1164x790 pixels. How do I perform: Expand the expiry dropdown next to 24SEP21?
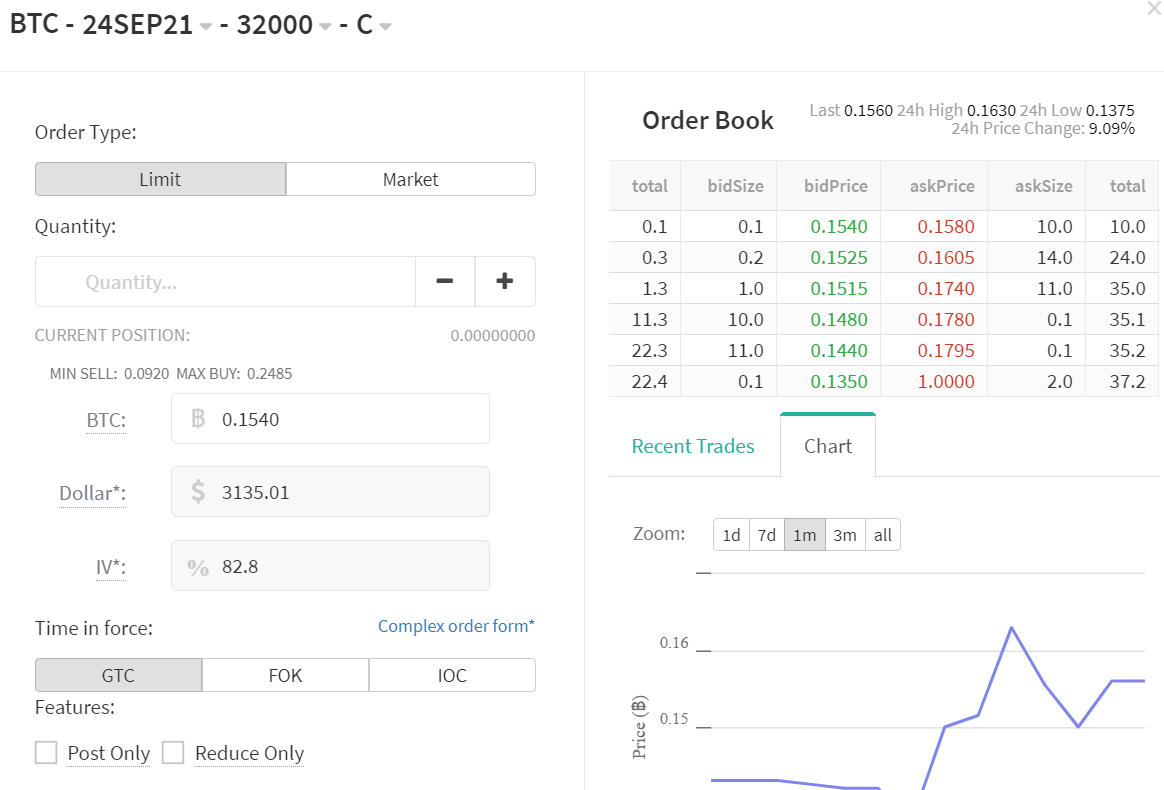pos(206,26)
